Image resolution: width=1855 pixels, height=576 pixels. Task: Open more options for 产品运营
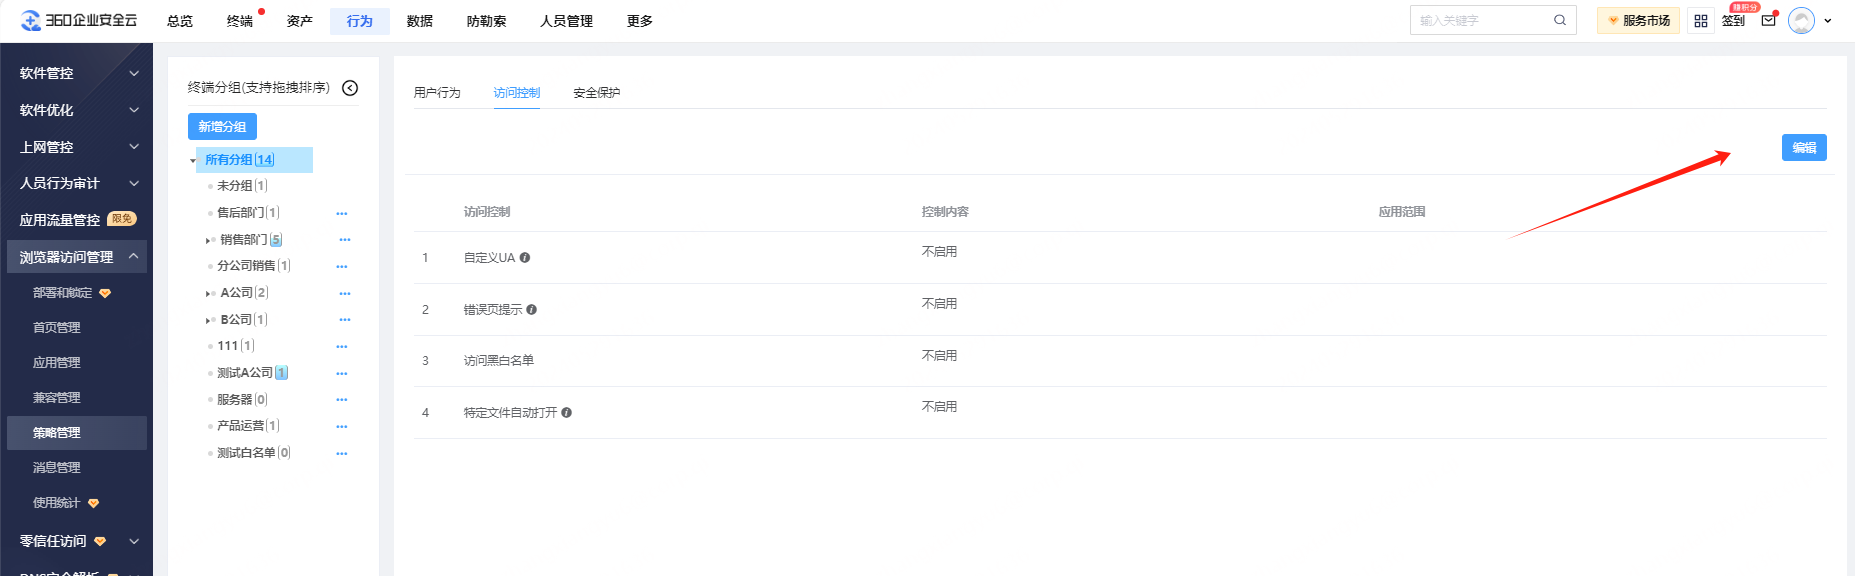[342, 426]
